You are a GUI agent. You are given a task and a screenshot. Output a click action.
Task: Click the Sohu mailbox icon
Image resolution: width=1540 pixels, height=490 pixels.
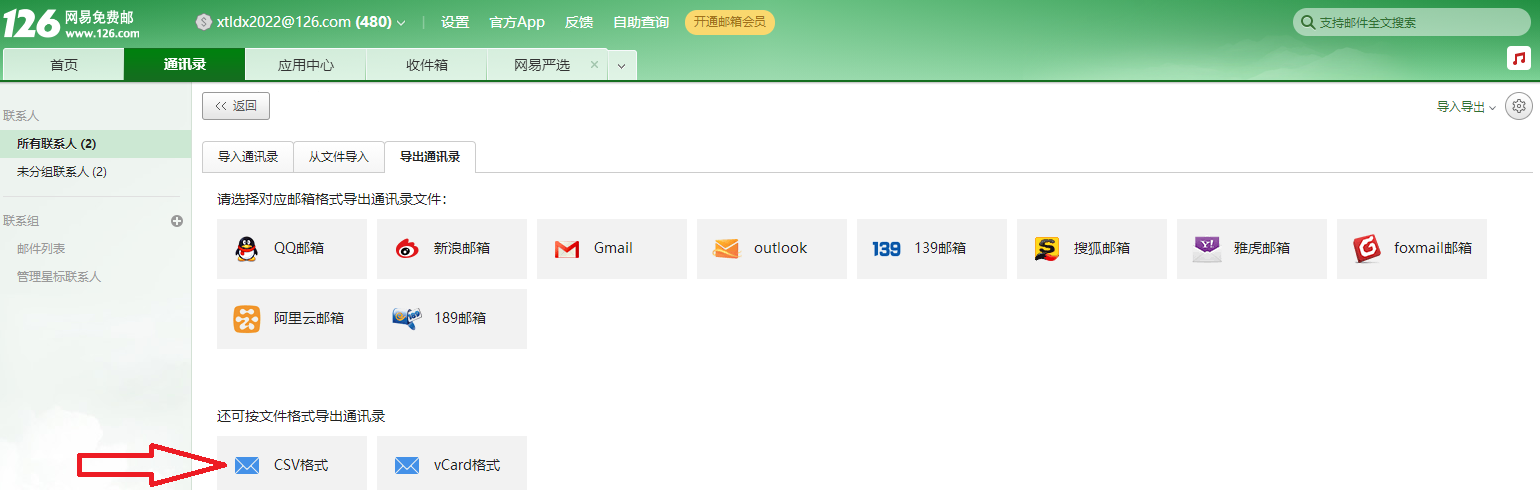(1047, 249)
